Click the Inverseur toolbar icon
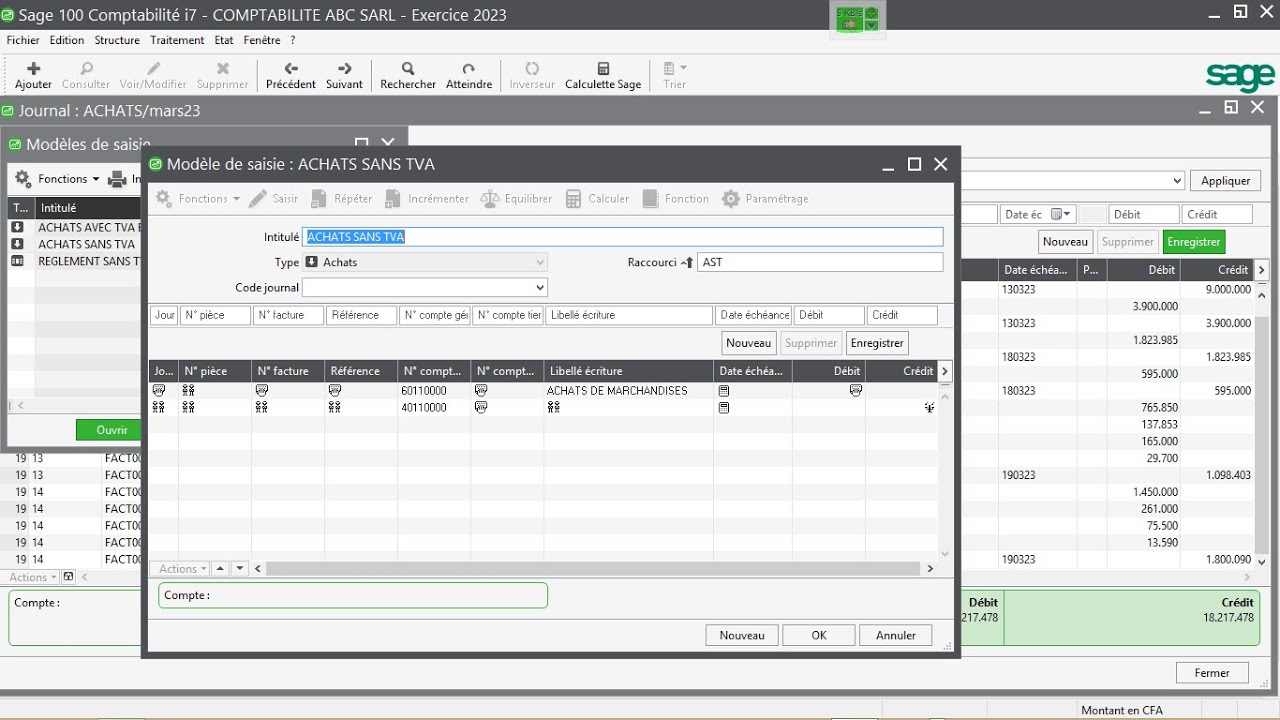Image resolution: width=1280 pixels, height=720 pixels. coord(532,69)
